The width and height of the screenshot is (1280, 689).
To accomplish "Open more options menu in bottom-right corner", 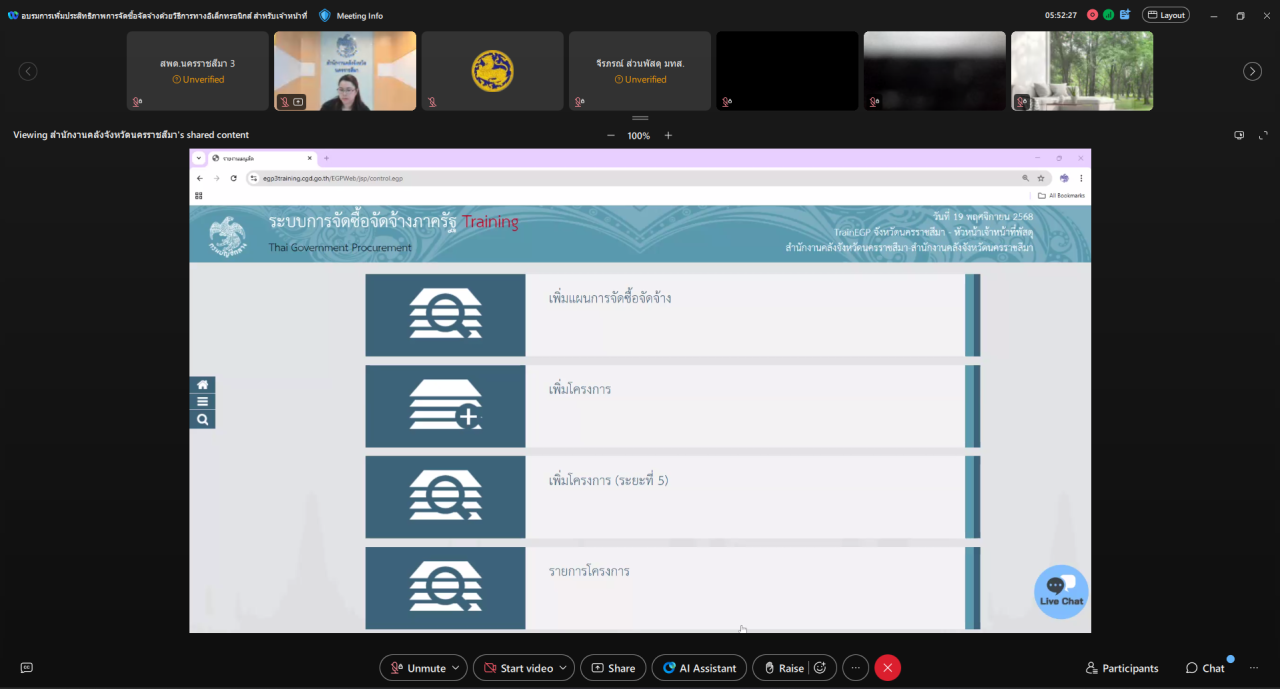I will point(1254,668).
